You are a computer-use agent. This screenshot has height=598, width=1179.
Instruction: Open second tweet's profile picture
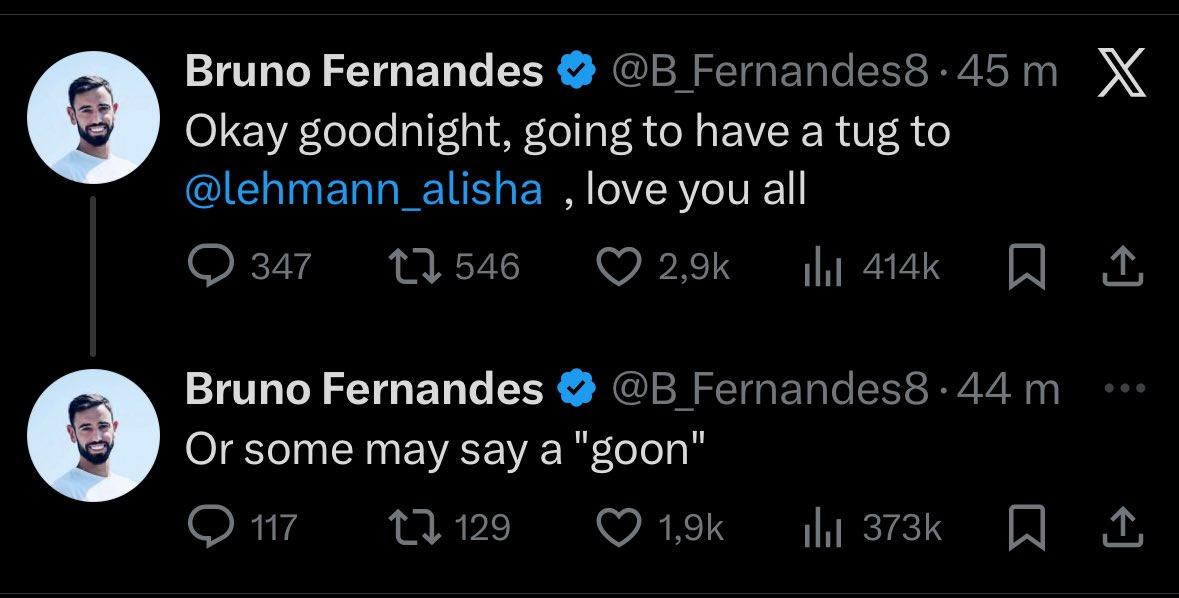point(93,437)
